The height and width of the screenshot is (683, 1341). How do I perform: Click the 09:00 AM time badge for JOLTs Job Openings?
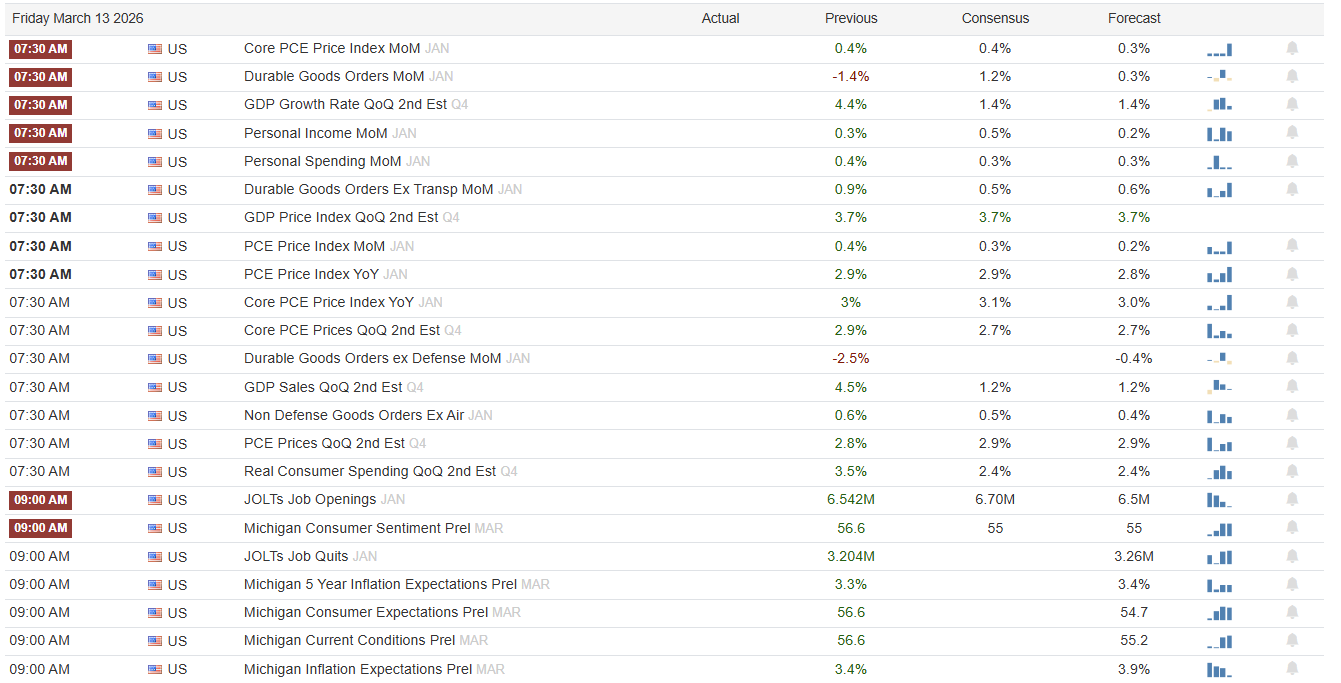(40, 500)
